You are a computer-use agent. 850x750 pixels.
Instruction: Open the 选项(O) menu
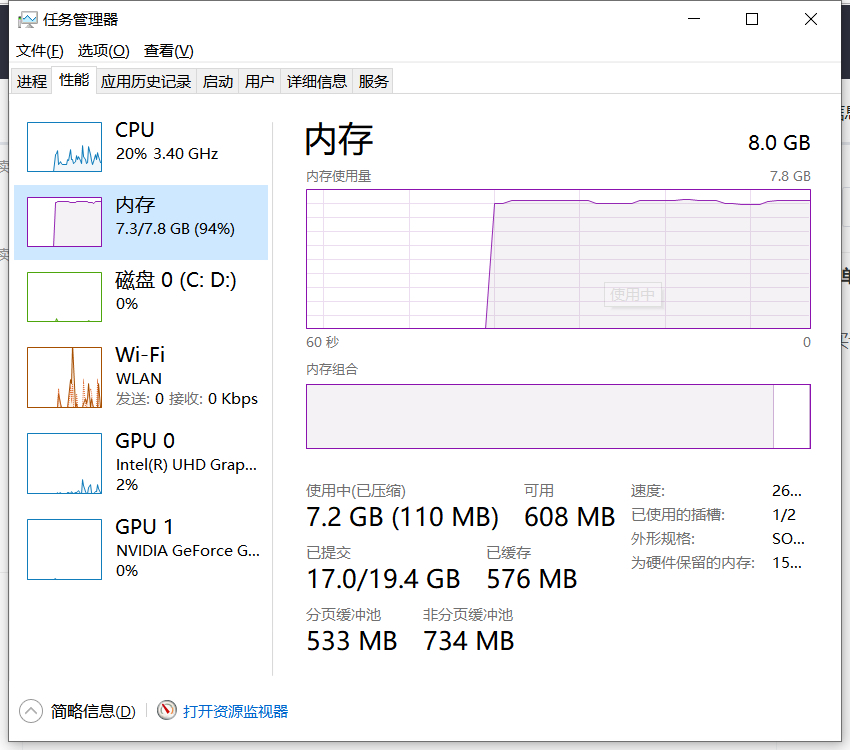click(104, 51)
